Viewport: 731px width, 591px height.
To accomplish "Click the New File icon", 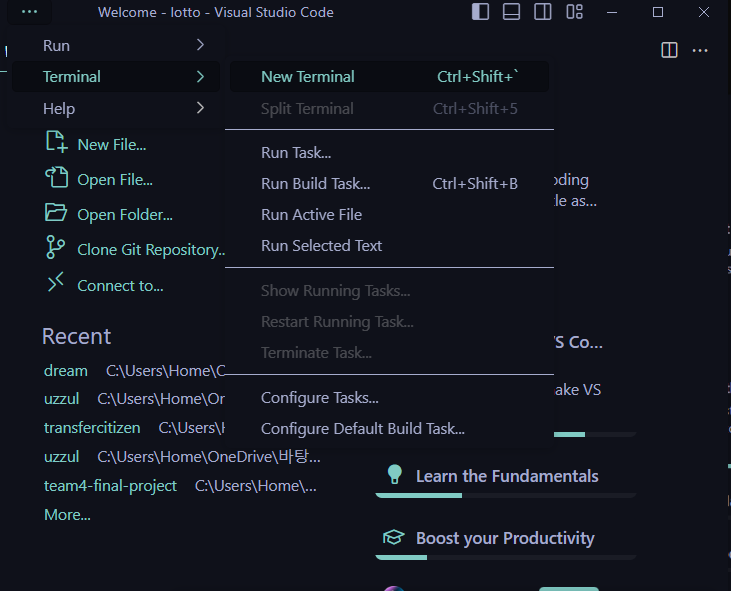I will pos(56,142).
